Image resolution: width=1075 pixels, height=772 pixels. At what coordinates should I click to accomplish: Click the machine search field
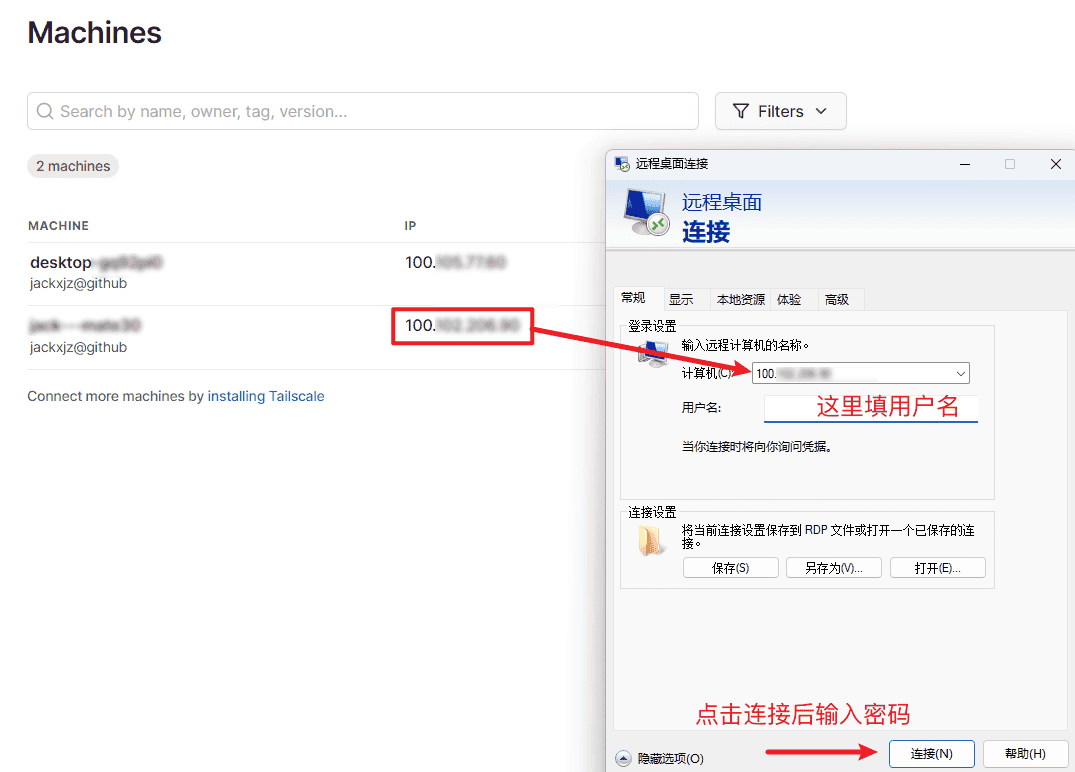[363, 111]
